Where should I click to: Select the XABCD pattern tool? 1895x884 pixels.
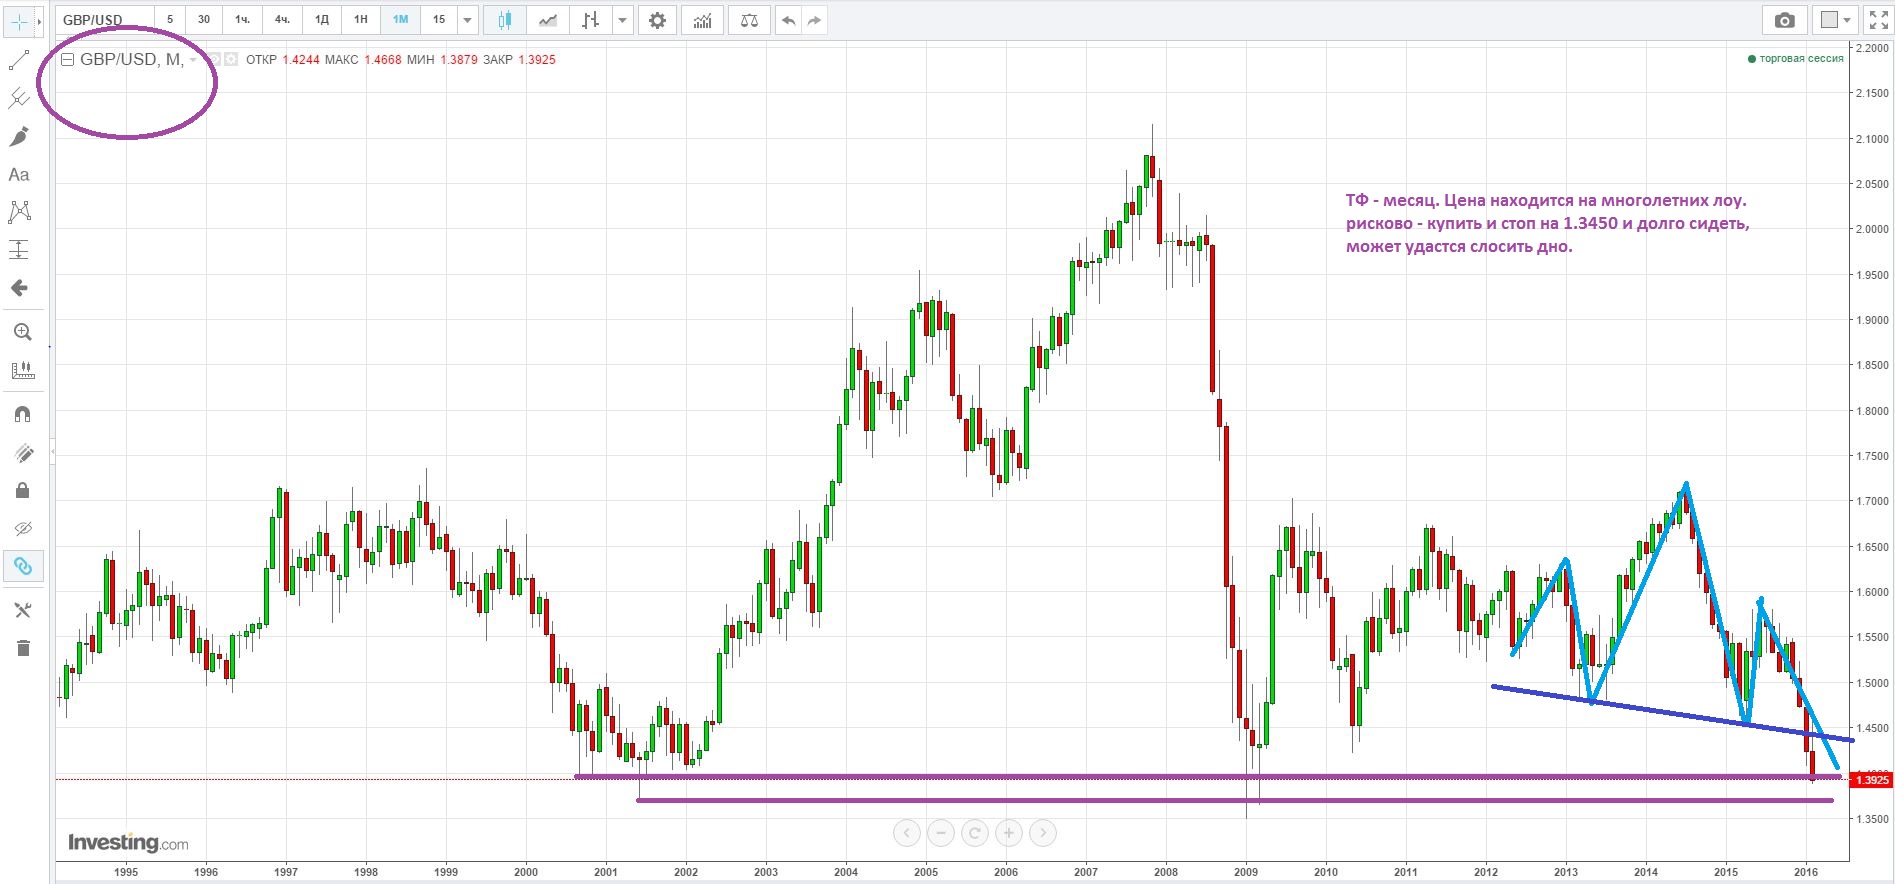[x=19, y=212]
